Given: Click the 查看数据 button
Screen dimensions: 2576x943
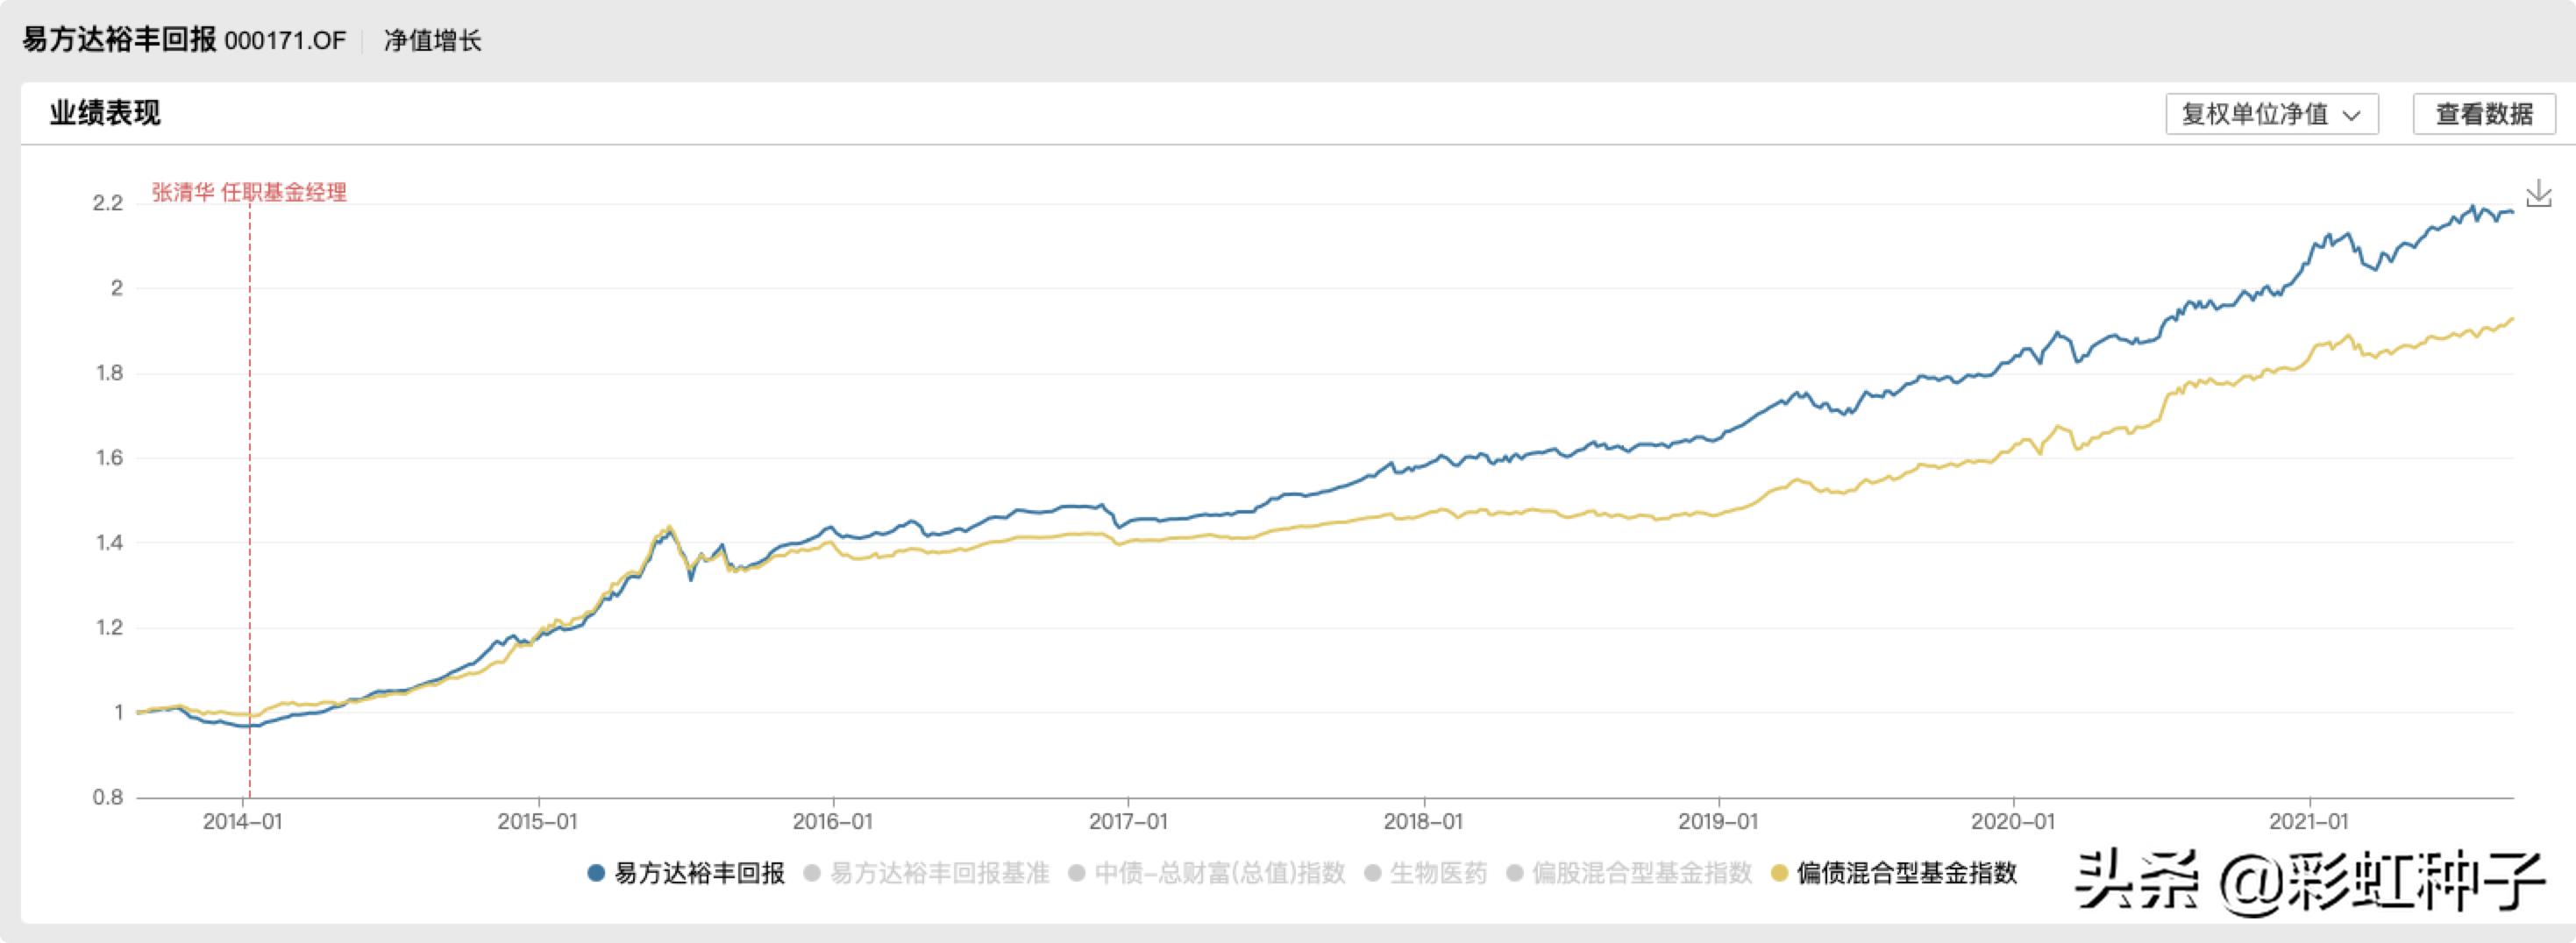Looking at the screenshot, I should tap(2483, 114).
